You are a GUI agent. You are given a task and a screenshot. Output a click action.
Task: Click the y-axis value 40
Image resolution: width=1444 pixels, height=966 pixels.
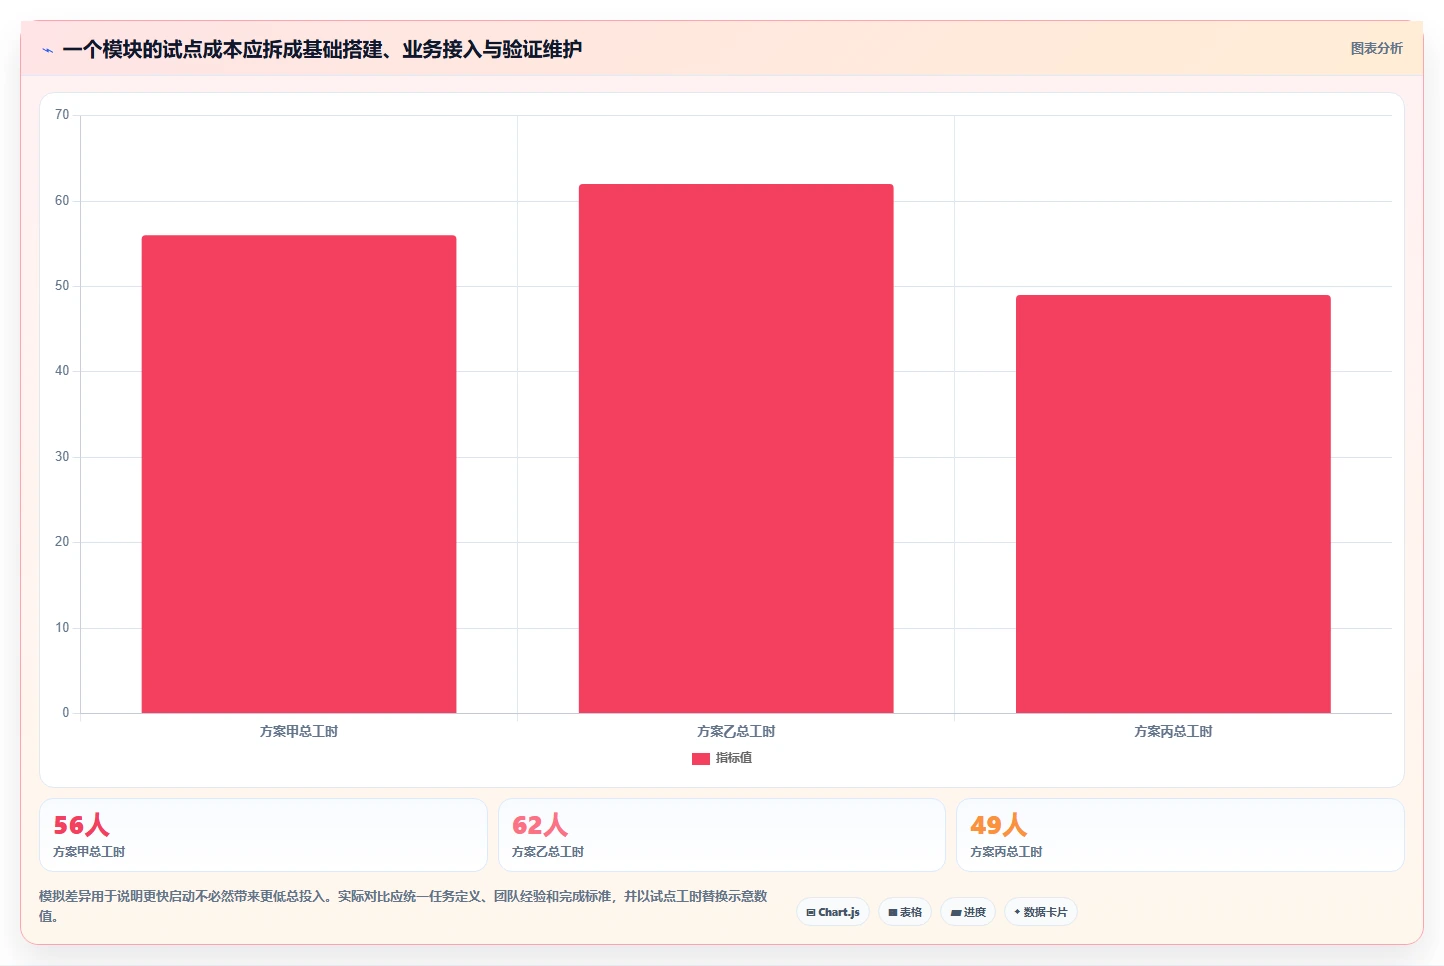pyautogui.click(x=62, y=371)
